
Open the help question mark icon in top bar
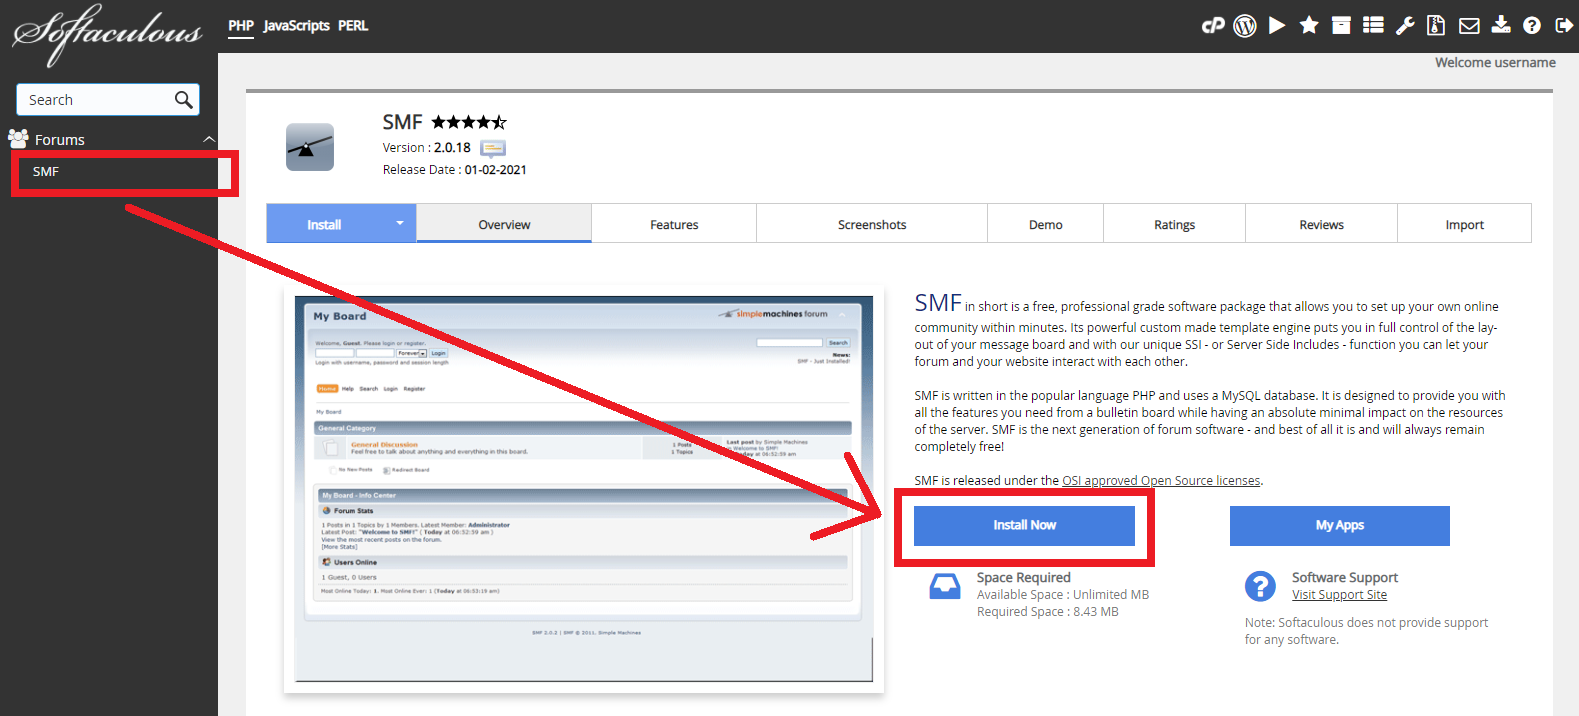(1532, 26)
